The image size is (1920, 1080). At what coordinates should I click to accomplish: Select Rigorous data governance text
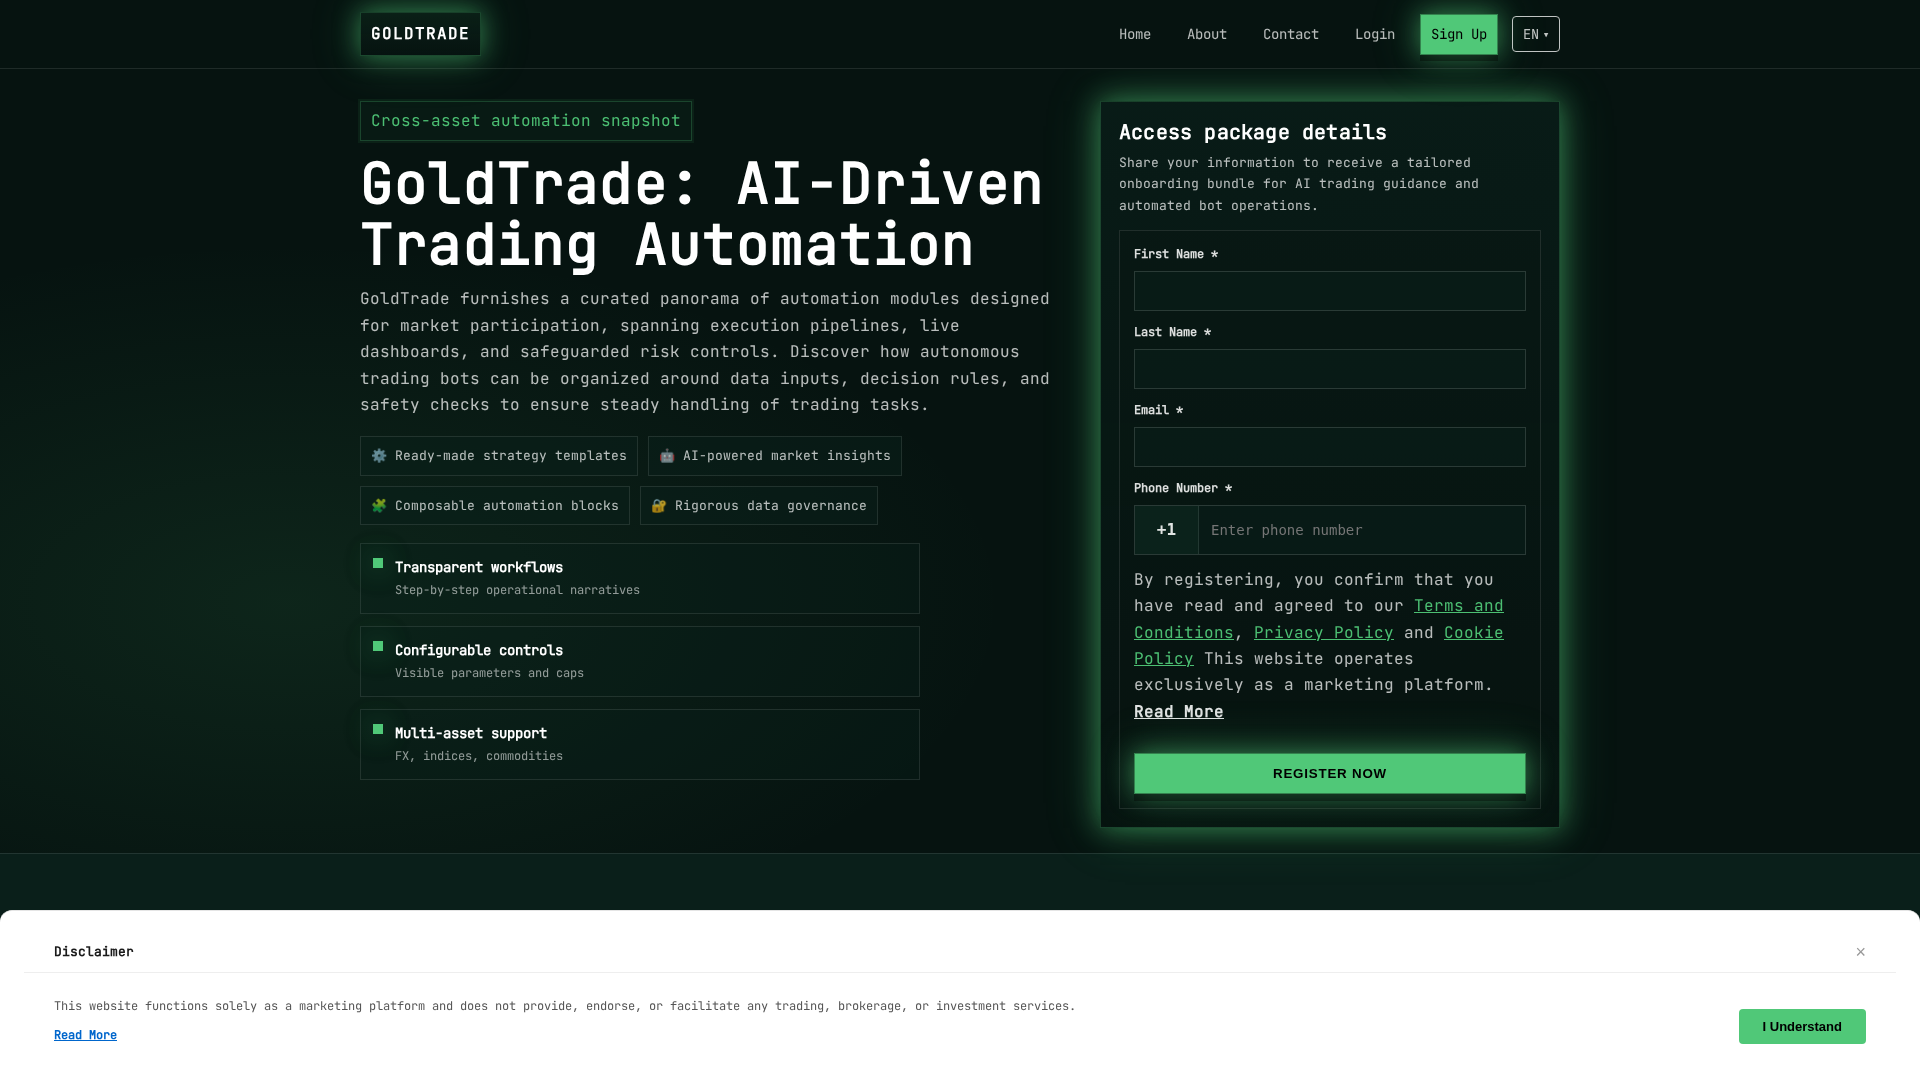771,506
